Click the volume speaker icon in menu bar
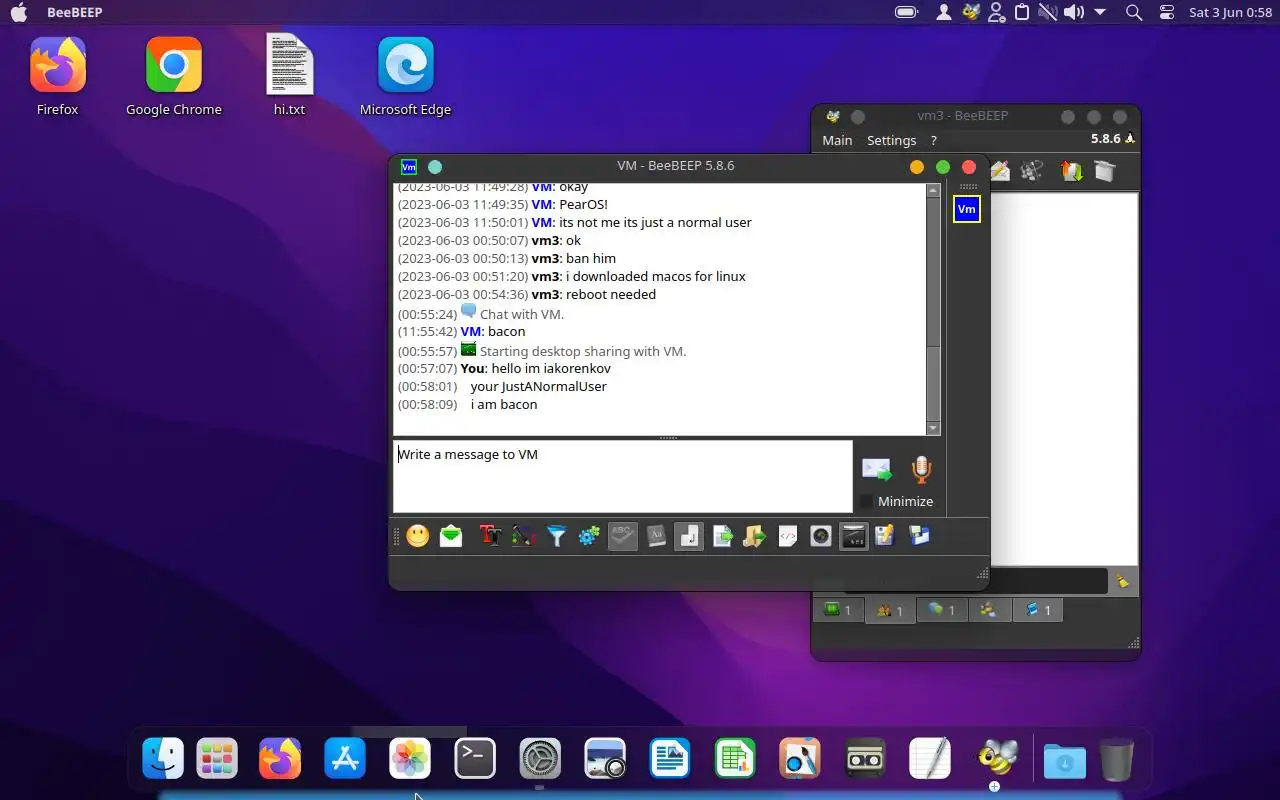This screenshot has width=1280, height=800. pos(1073,12)
